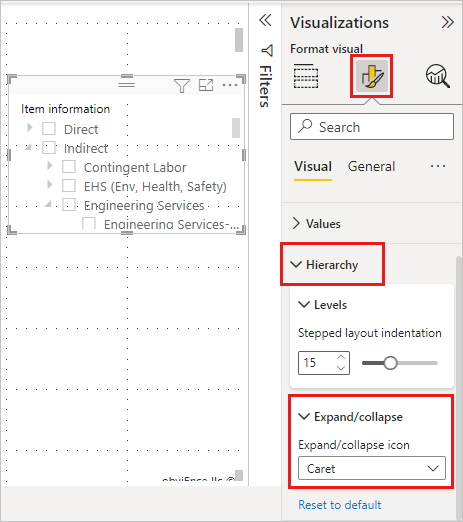Collapse the Visualizations pane with double-chevron
Viewport: 463px width, 522px height.
tap(447, 22)
